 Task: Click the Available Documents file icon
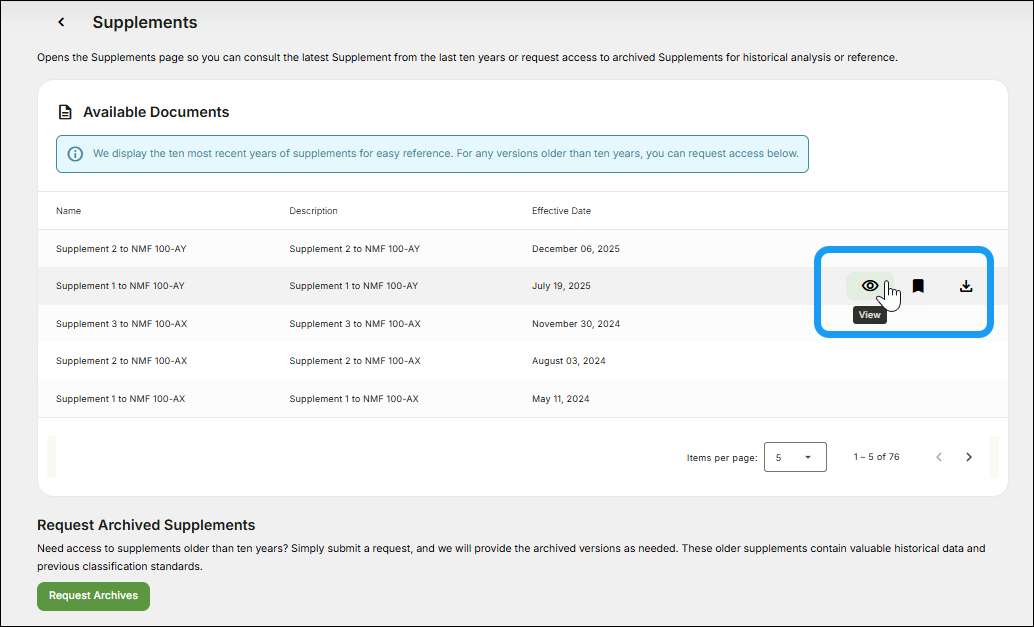[x=65, y=112]
